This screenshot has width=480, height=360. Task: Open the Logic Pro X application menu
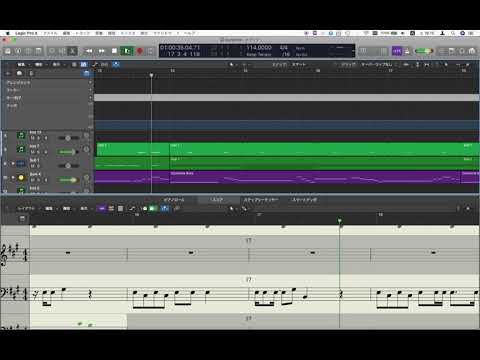coord(26,33)
